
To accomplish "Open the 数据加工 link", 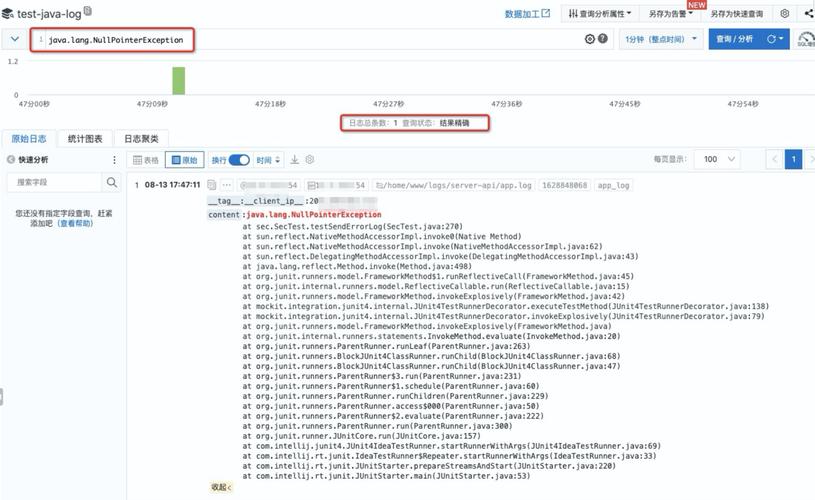I will point(527,14).
